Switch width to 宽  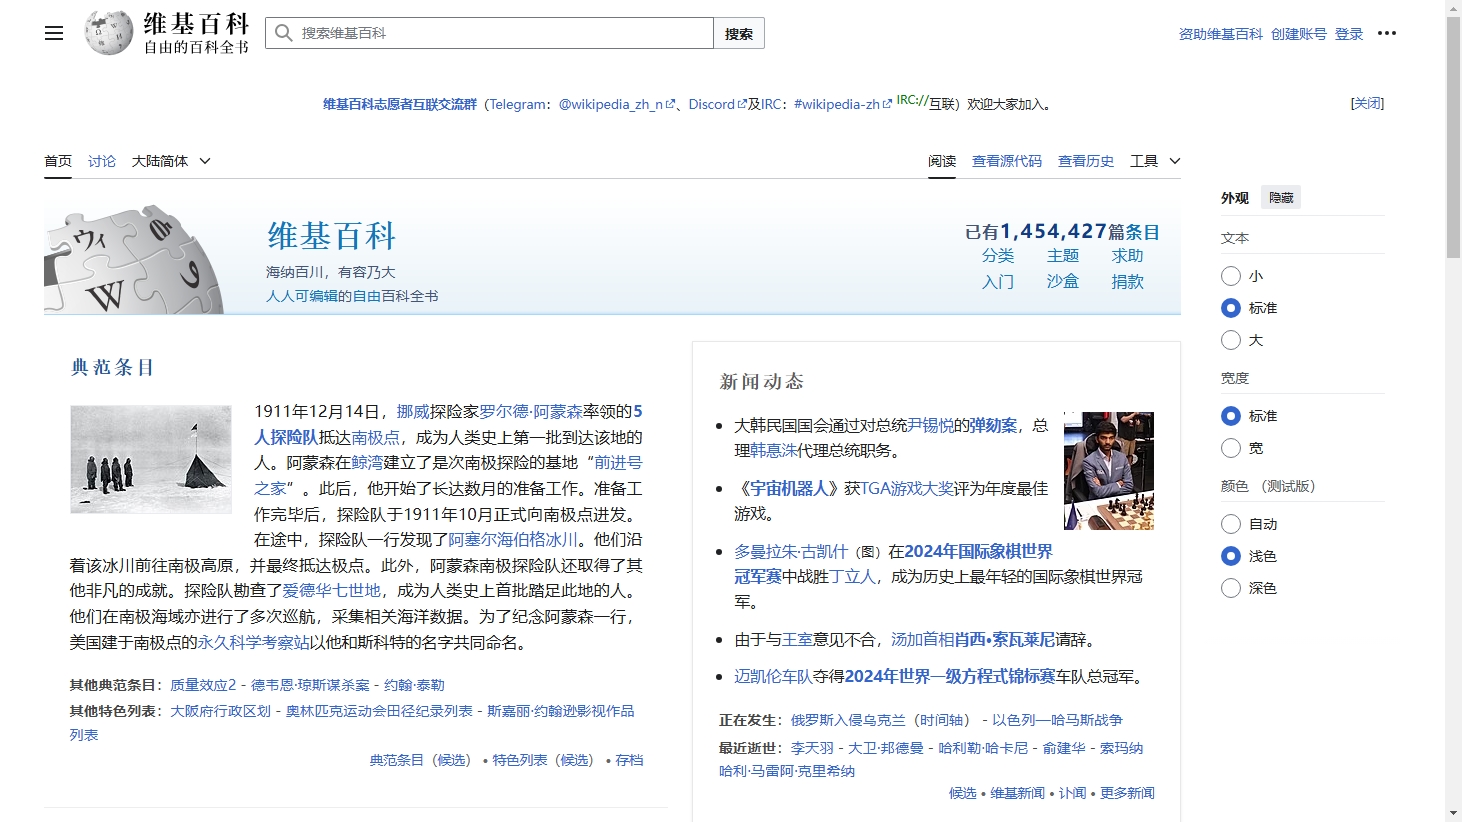point(1231,448)
